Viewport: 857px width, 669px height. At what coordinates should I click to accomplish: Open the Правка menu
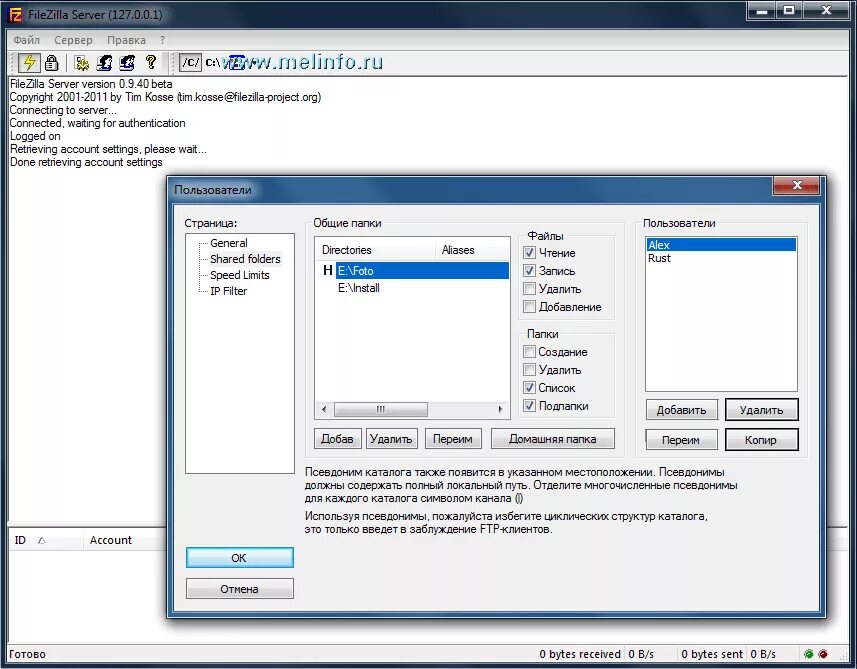point(126,40)
